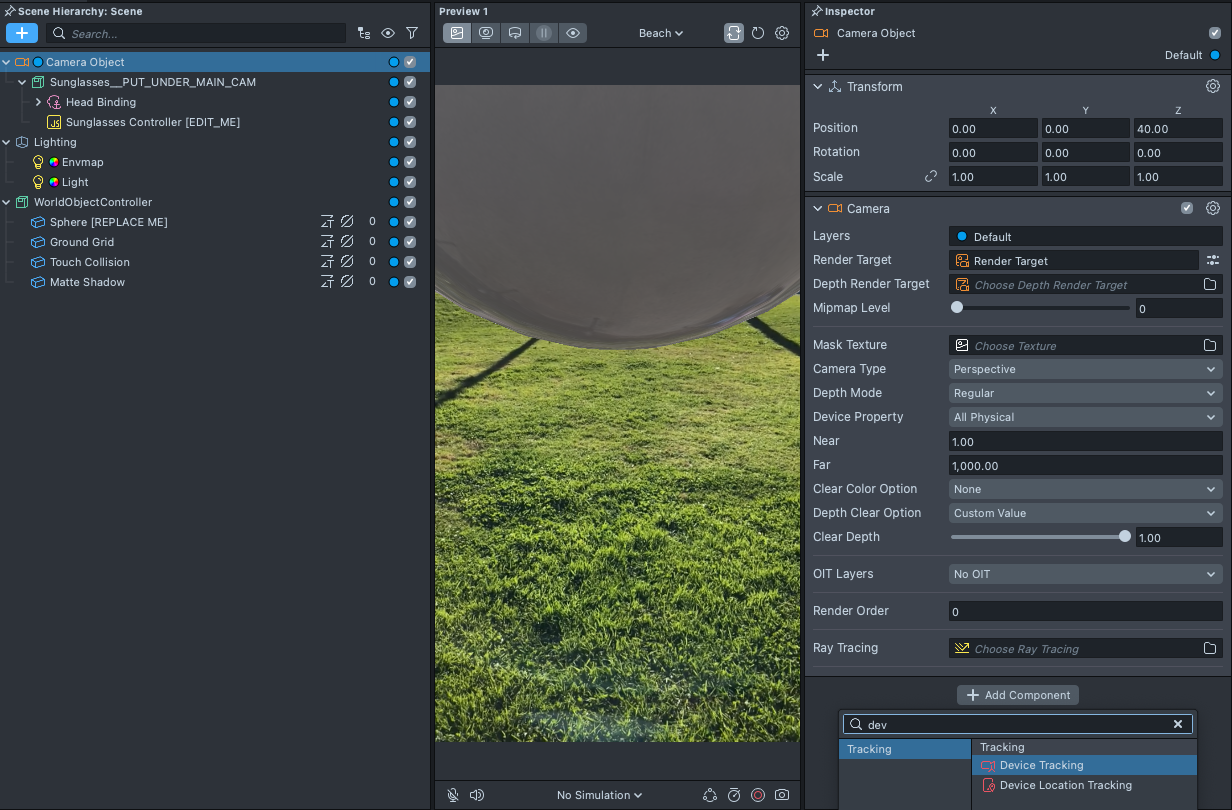Click the refresh icon in Preview panel

click(x=758, y=33)
